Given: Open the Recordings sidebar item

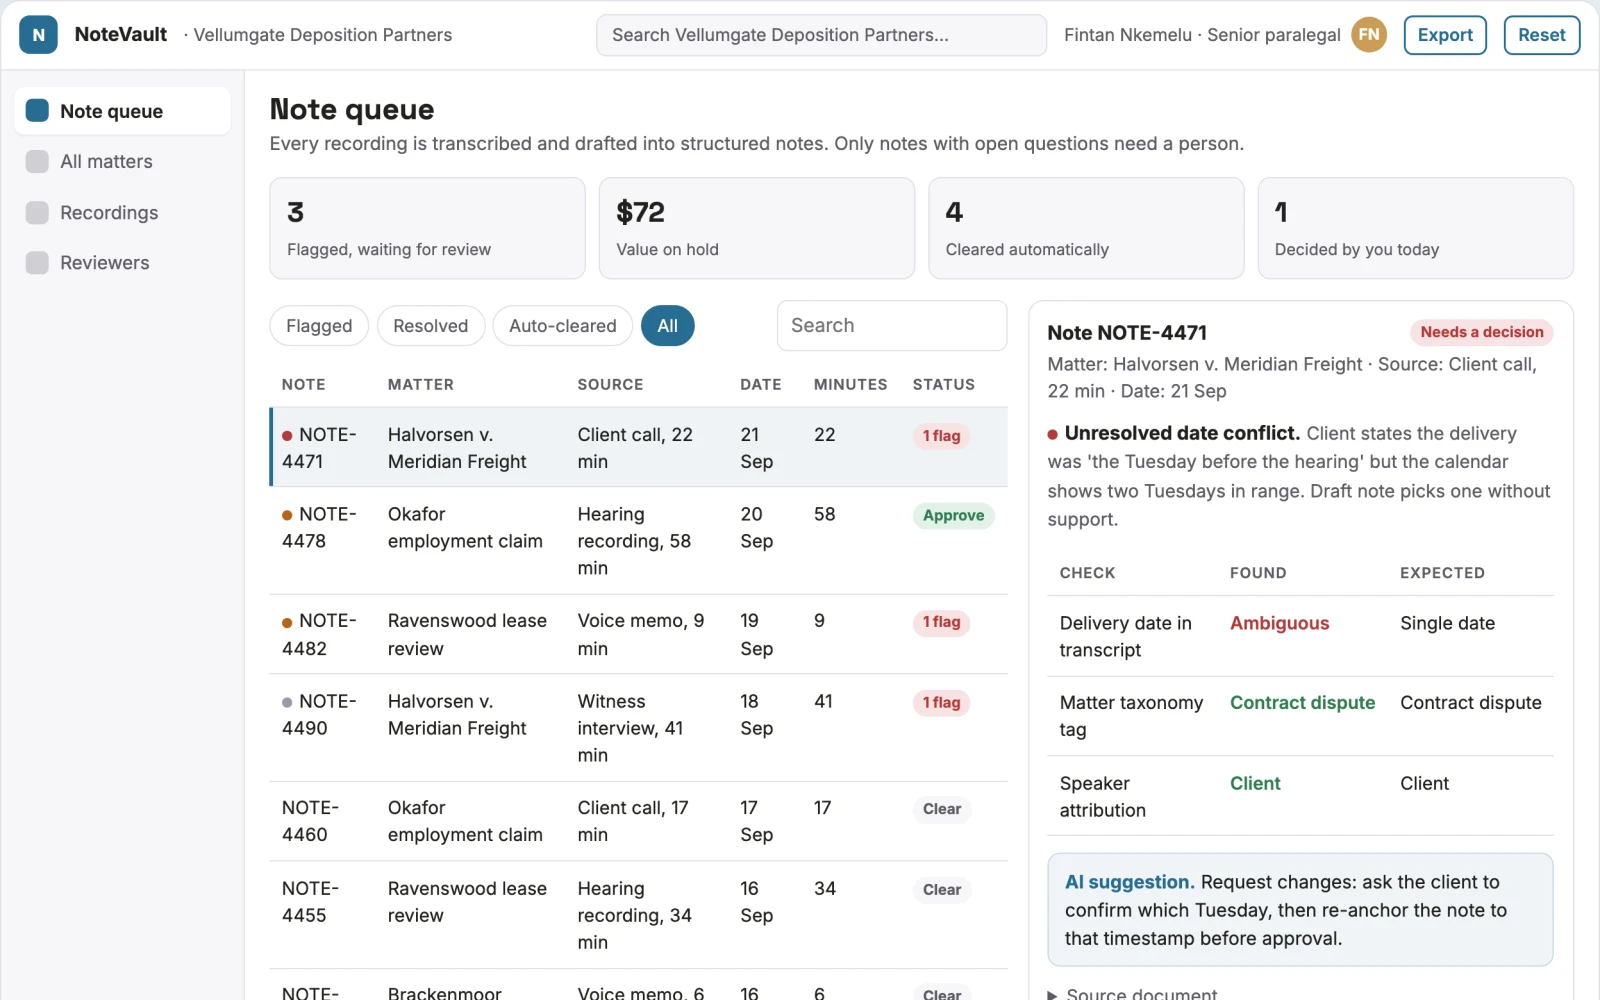Looking at the screenshot, I should 123,212.
